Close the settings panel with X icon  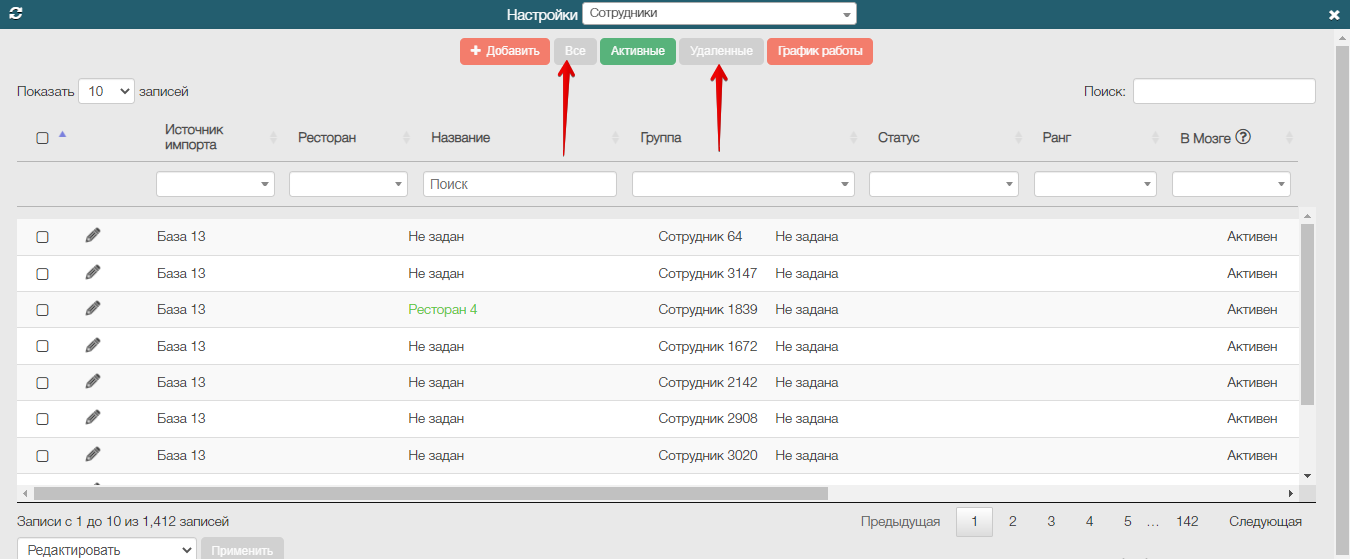pyautogui.click(x=1334, y=15)
